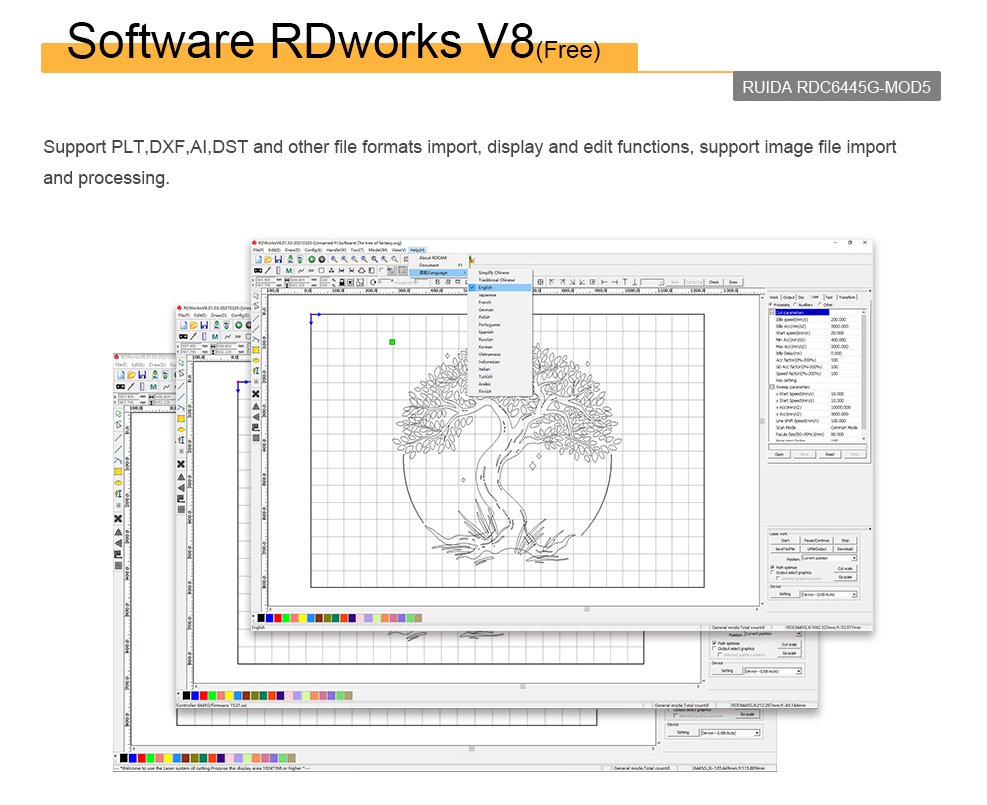Click black X tool in back window sidebar
This screenshot has height=805, width=987.
(118, 519)
